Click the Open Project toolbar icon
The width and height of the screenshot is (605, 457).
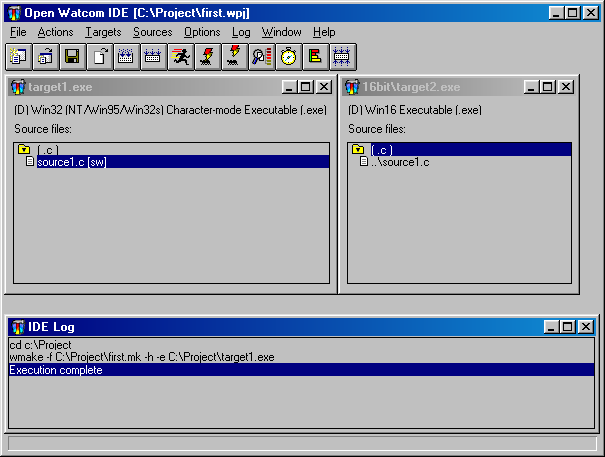[46, 57]
